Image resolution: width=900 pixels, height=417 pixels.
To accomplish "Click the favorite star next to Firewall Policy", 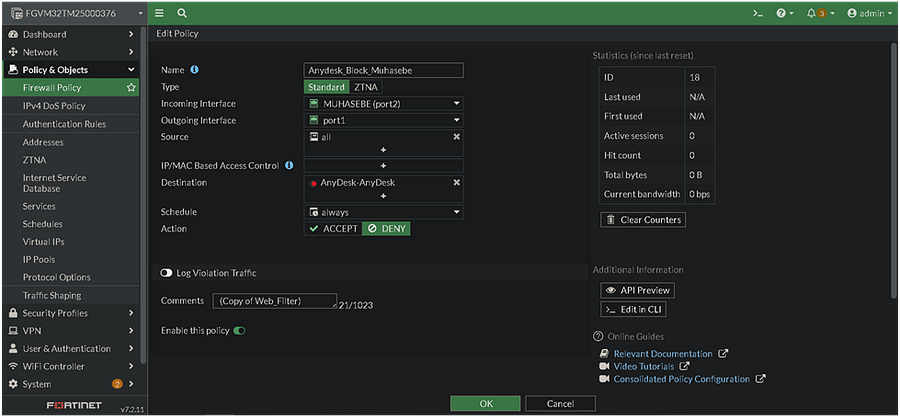I will click(x=131, y=88).
